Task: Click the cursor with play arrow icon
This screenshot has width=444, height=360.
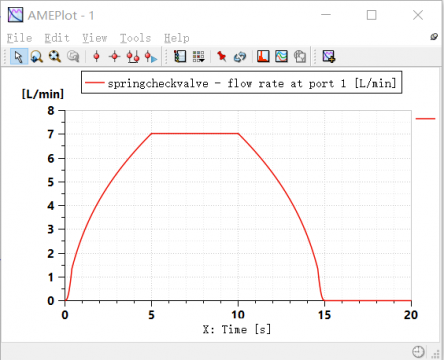Action: [151, 56]
